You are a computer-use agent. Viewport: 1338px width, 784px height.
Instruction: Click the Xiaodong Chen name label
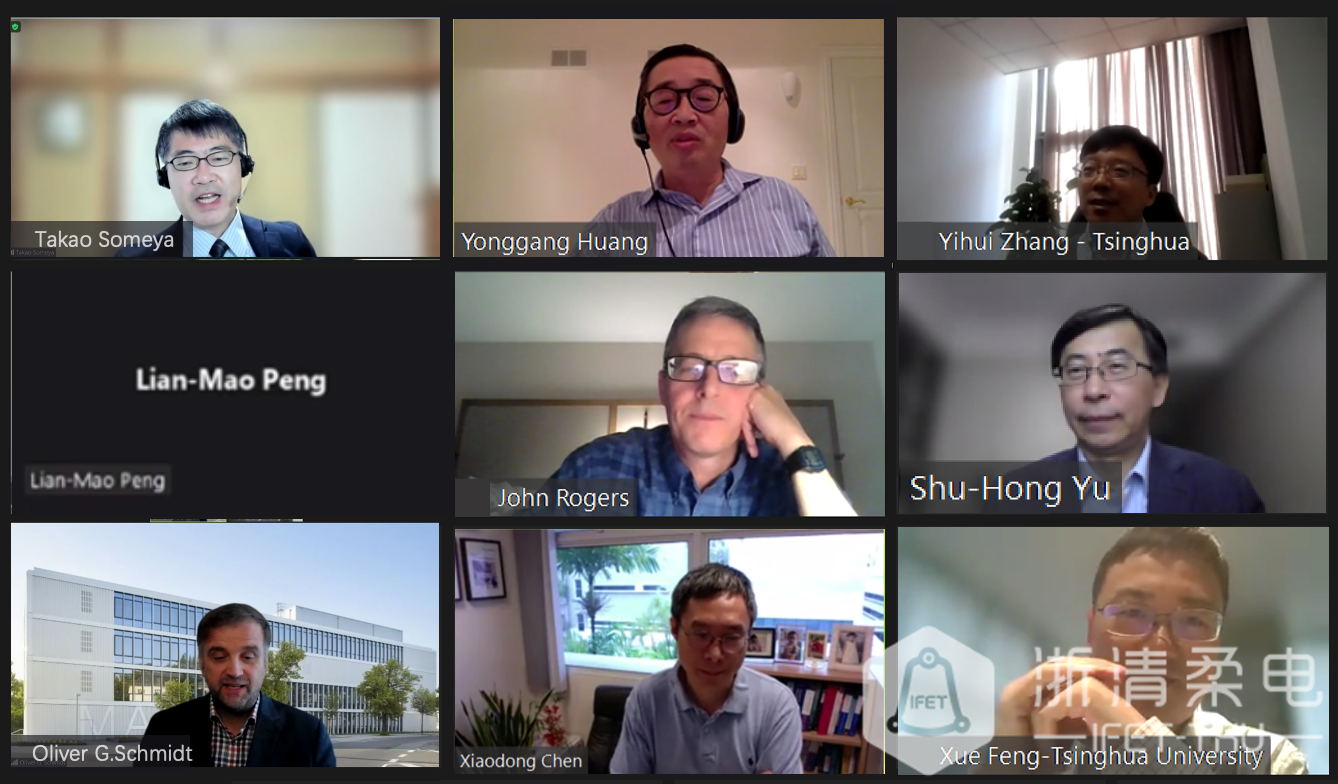[x=520, y=761]
